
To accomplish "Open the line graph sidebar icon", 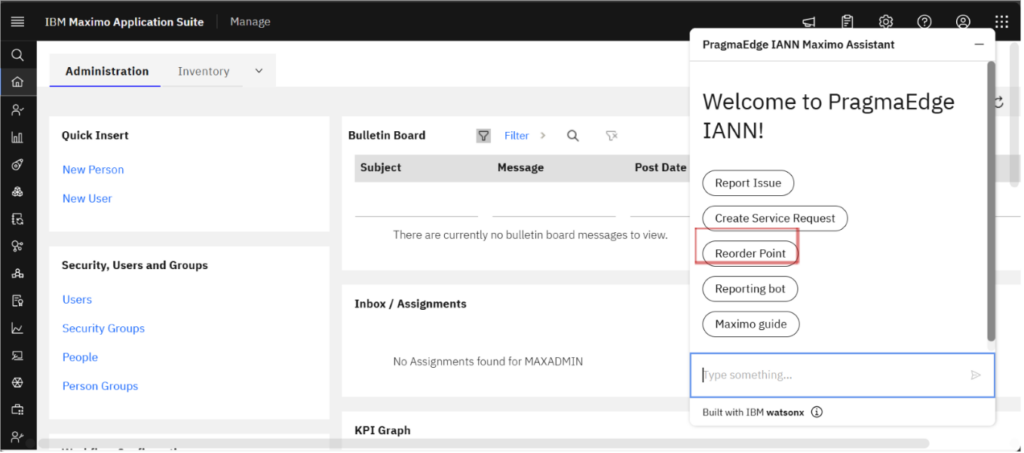I will point(18,328).
